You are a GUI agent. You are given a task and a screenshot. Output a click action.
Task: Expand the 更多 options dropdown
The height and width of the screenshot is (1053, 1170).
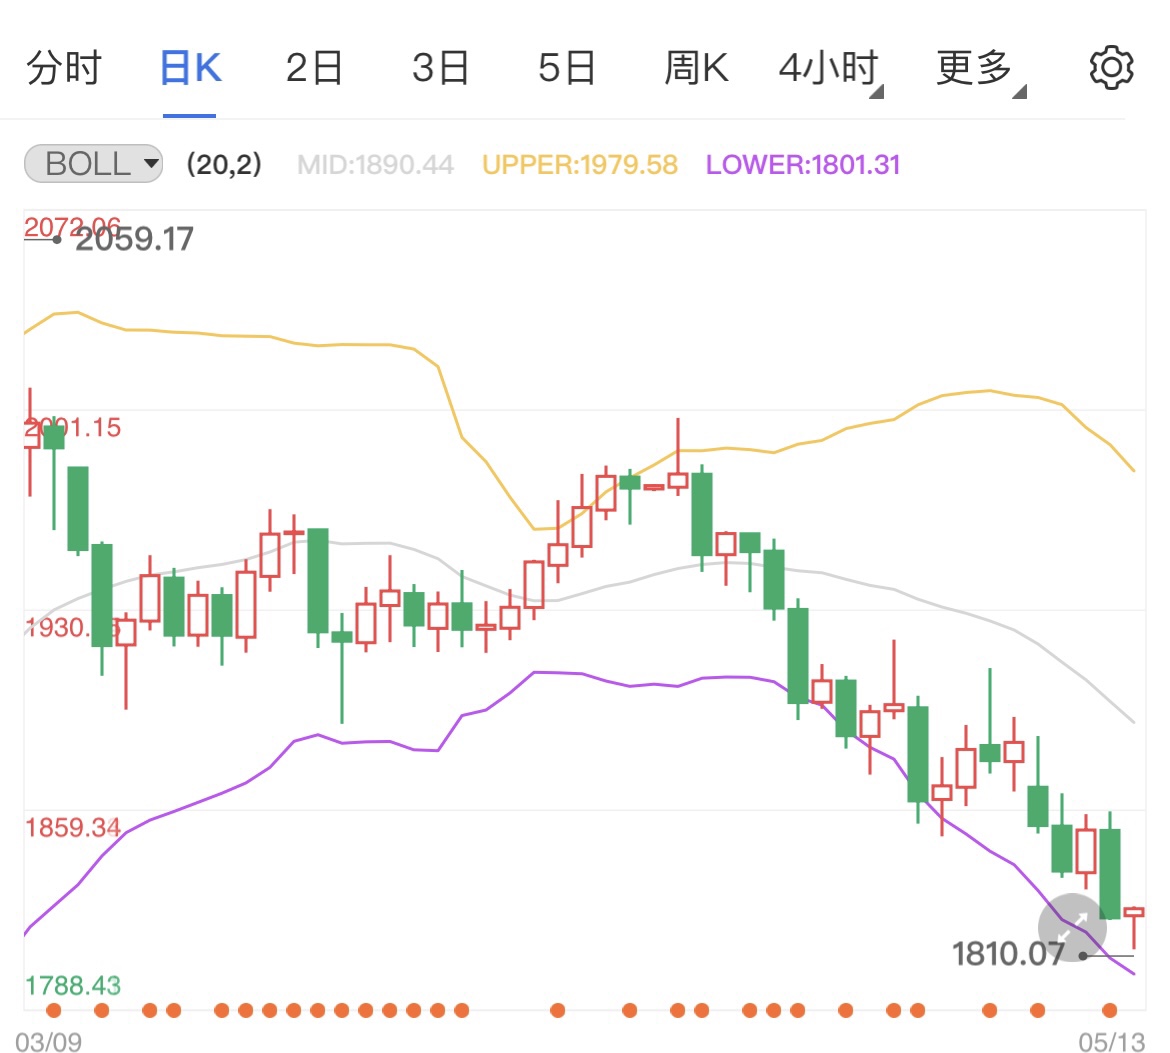(x=980, y=69)
